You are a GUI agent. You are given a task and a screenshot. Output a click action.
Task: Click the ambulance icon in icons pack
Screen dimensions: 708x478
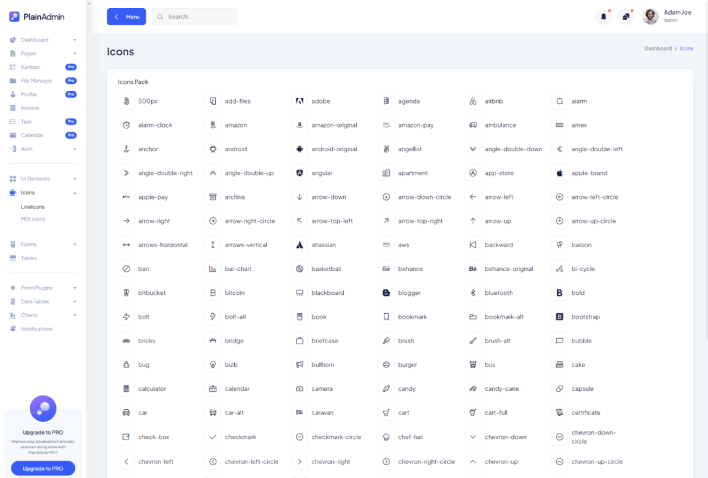pyautogui.click(x=473, y=125)
